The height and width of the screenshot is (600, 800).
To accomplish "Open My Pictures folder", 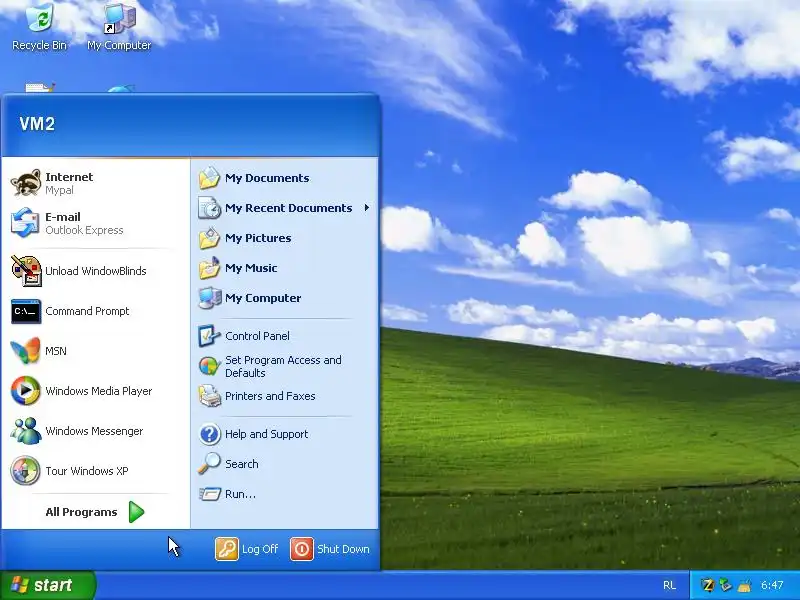I will click(x=285, y=238).
